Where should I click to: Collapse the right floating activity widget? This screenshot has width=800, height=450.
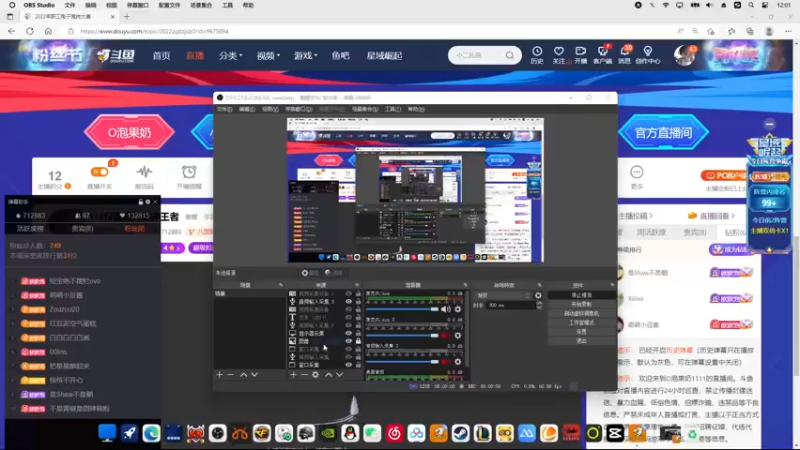(769, 124)
